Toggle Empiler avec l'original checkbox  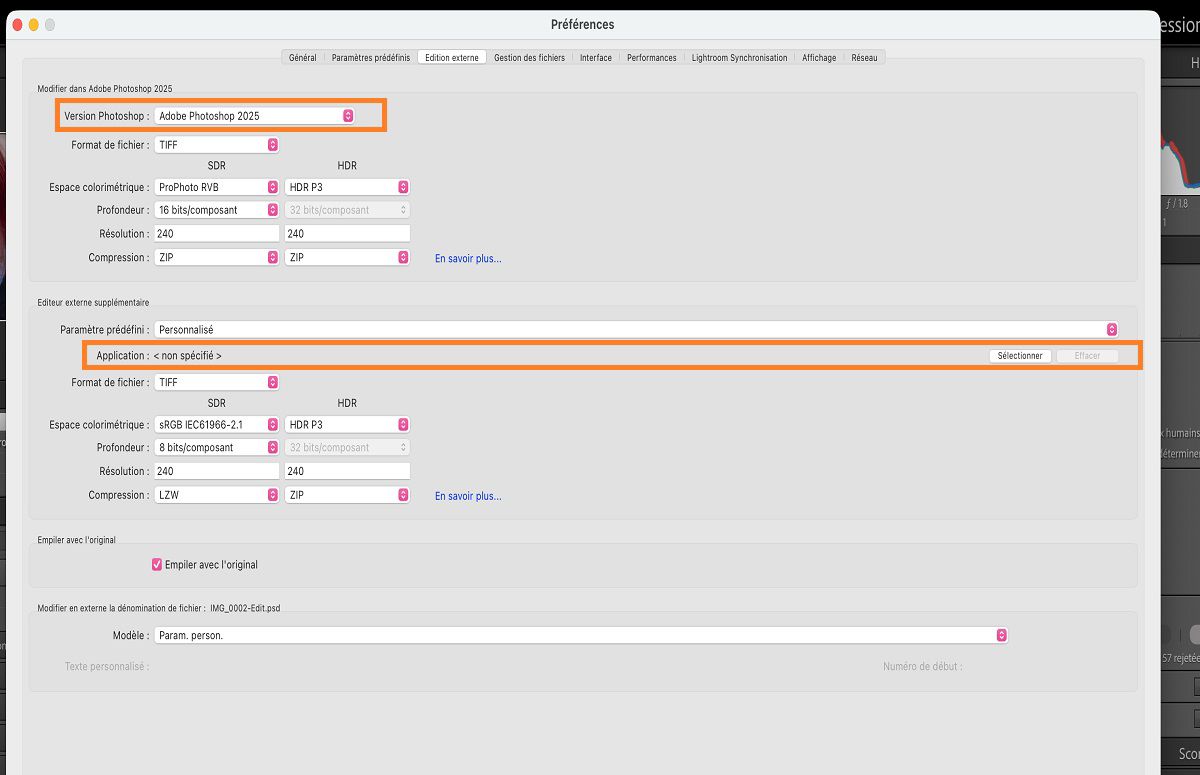click(157, 564)
